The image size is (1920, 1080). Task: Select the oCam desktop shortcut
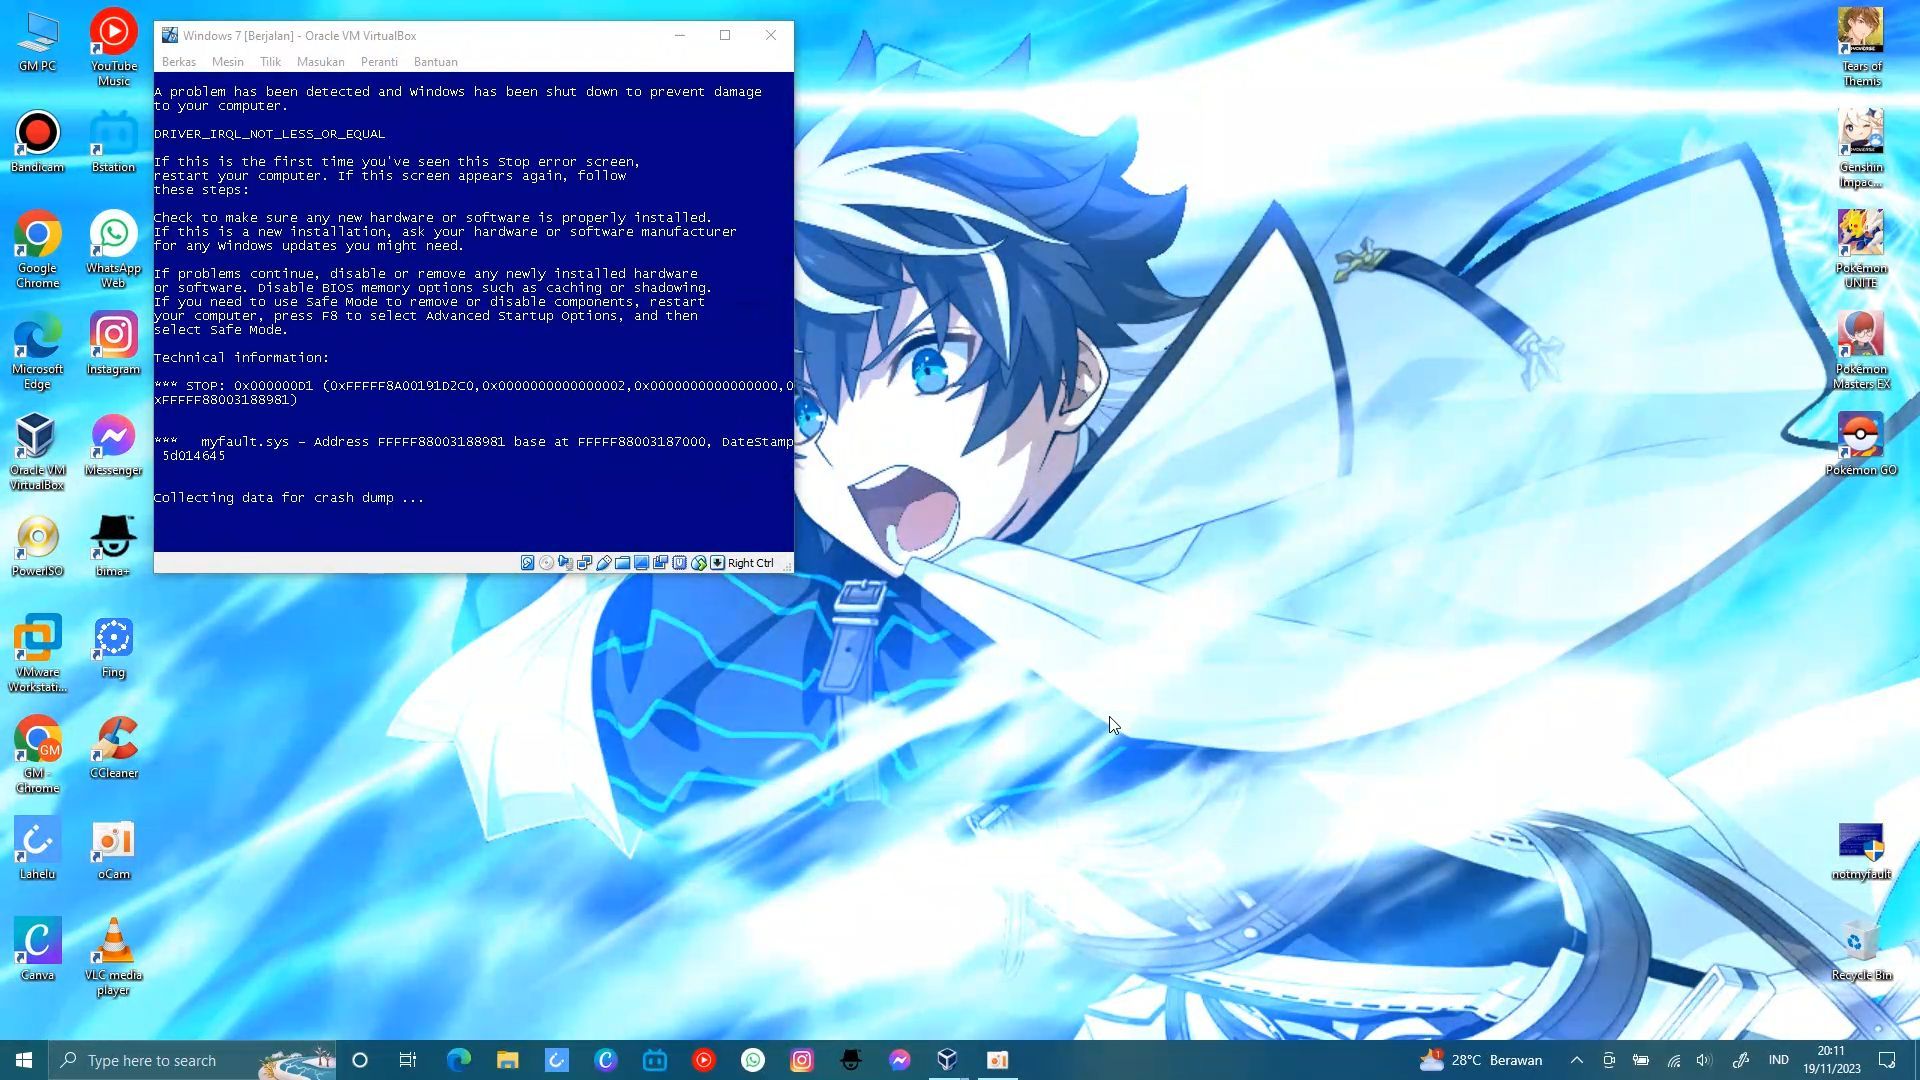pyautogui.click(x=114, y=849)
